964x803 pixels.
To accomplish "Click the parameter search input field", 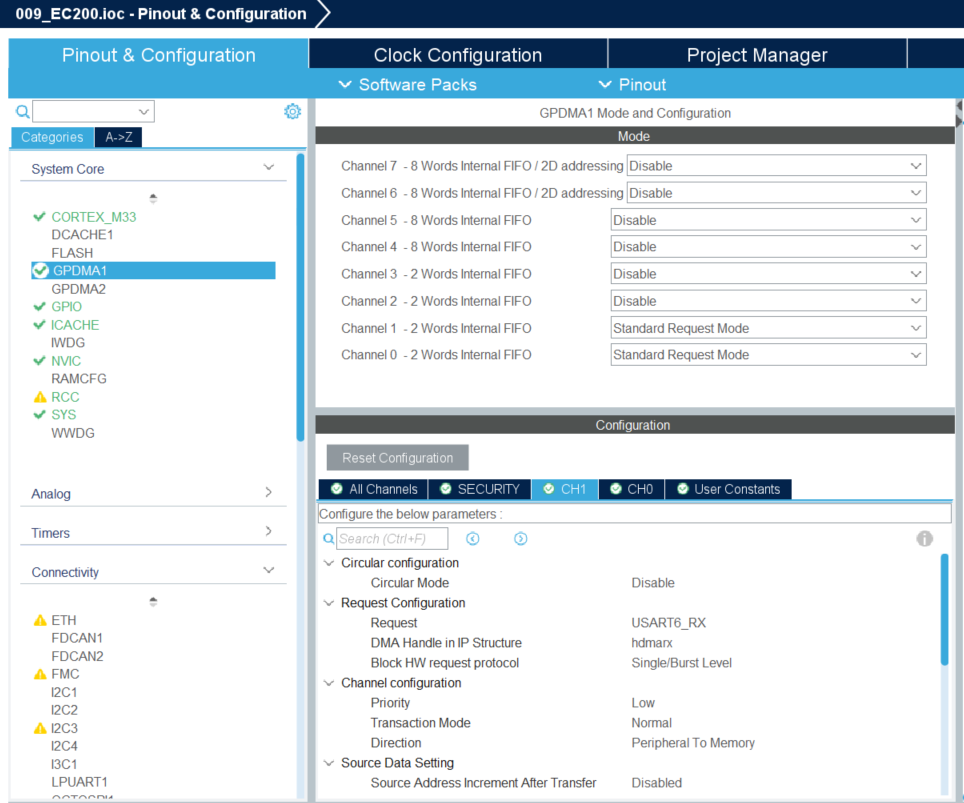I will [390, 538].
